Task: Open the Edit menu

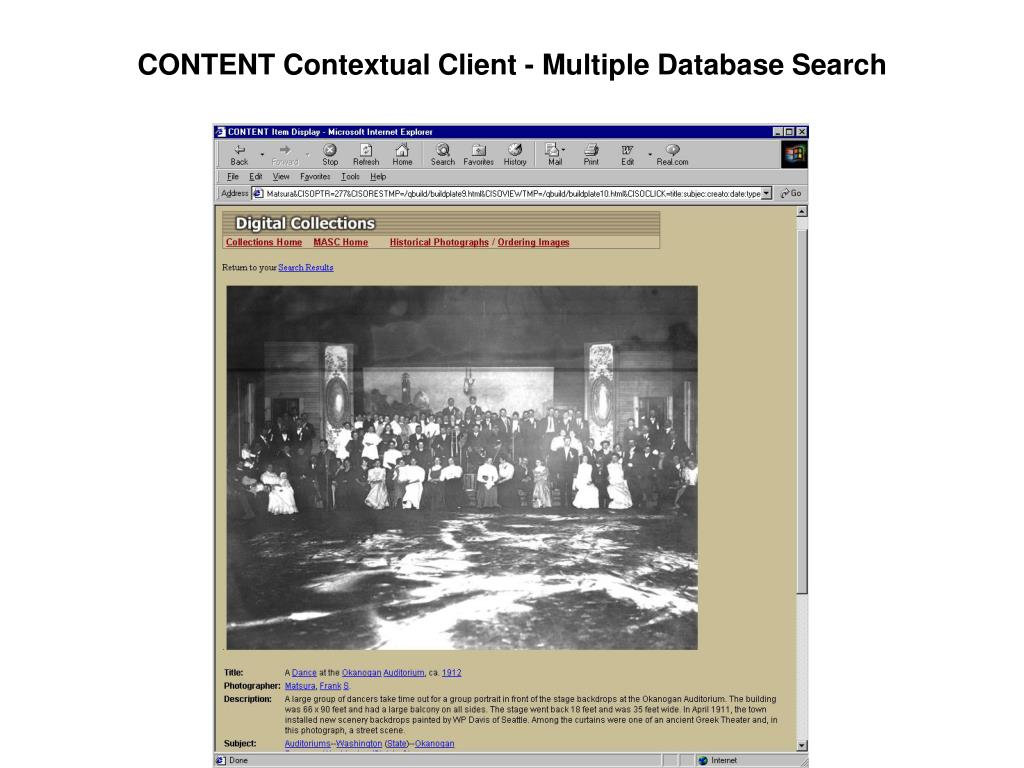Action: click(255, 176)
